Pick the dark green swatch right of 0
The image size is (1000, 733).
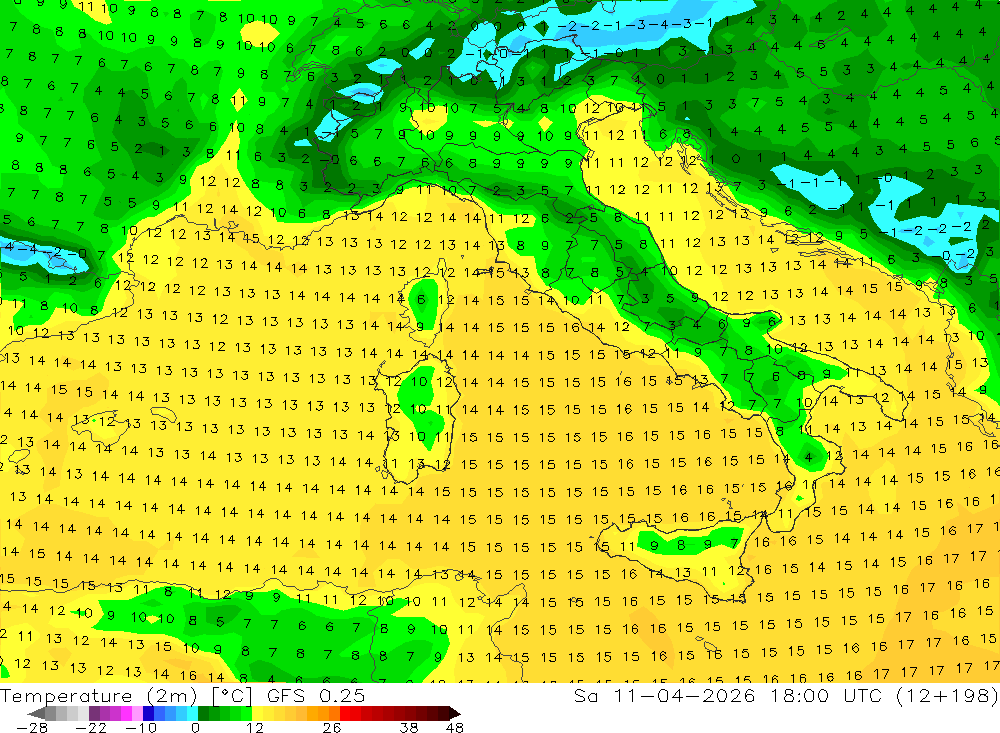[203, 713]
